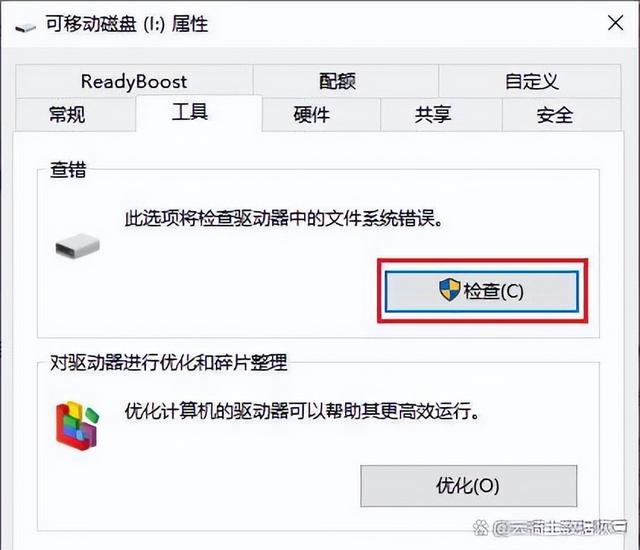Click the gray drive icon under 查错
The image size is (640, 550).
[78, 245]
